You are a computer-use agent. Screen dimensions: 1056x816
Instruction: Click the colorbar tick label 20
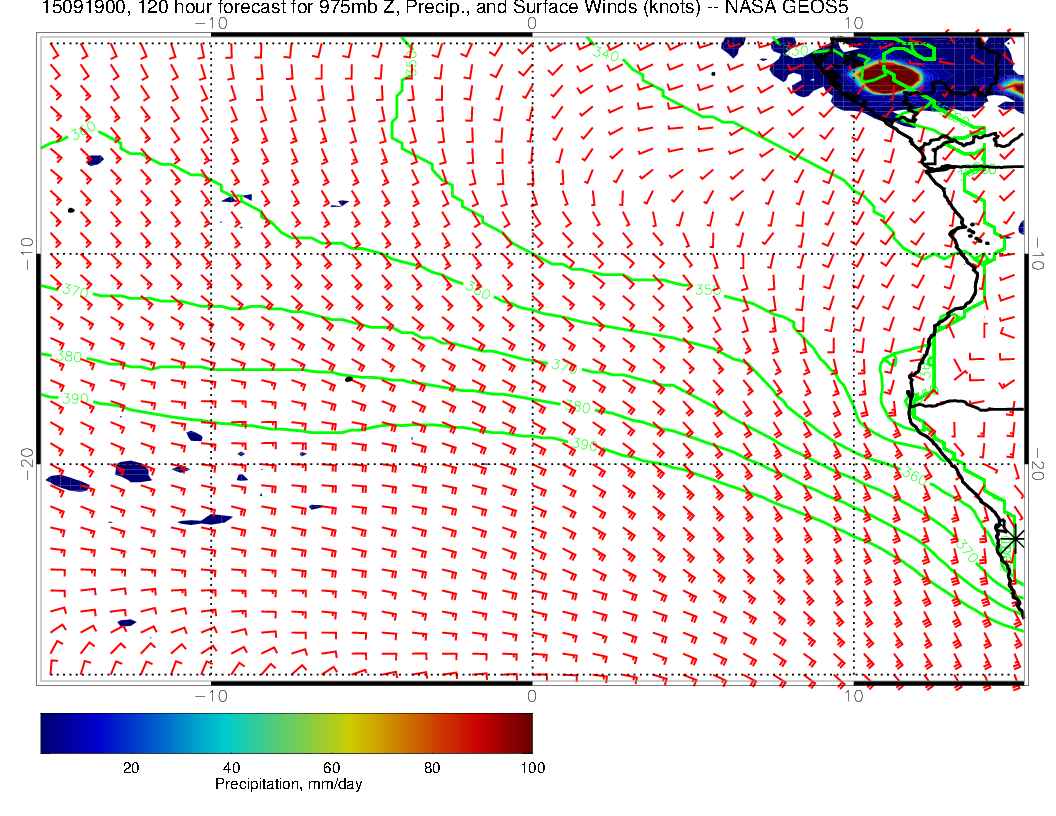click(x=130, y=767)
